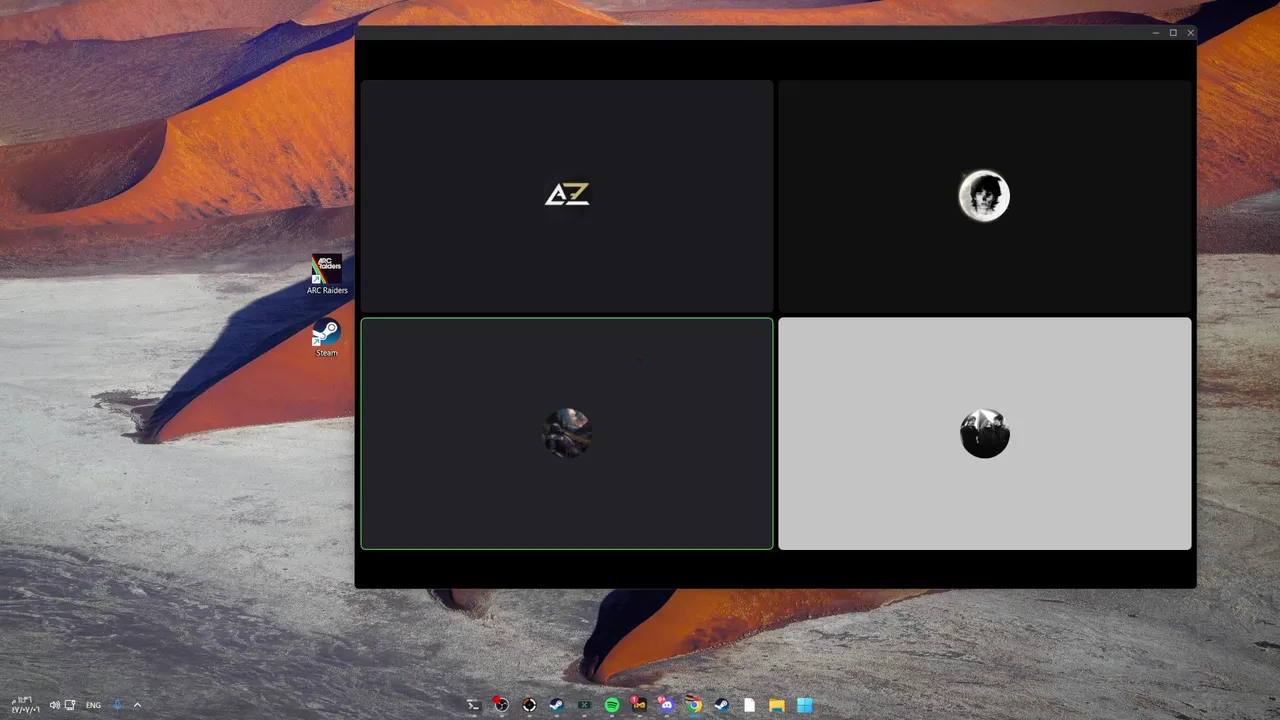Open the clock and date flyout
The image size is (1280, 720).
(x=25, y=705)
